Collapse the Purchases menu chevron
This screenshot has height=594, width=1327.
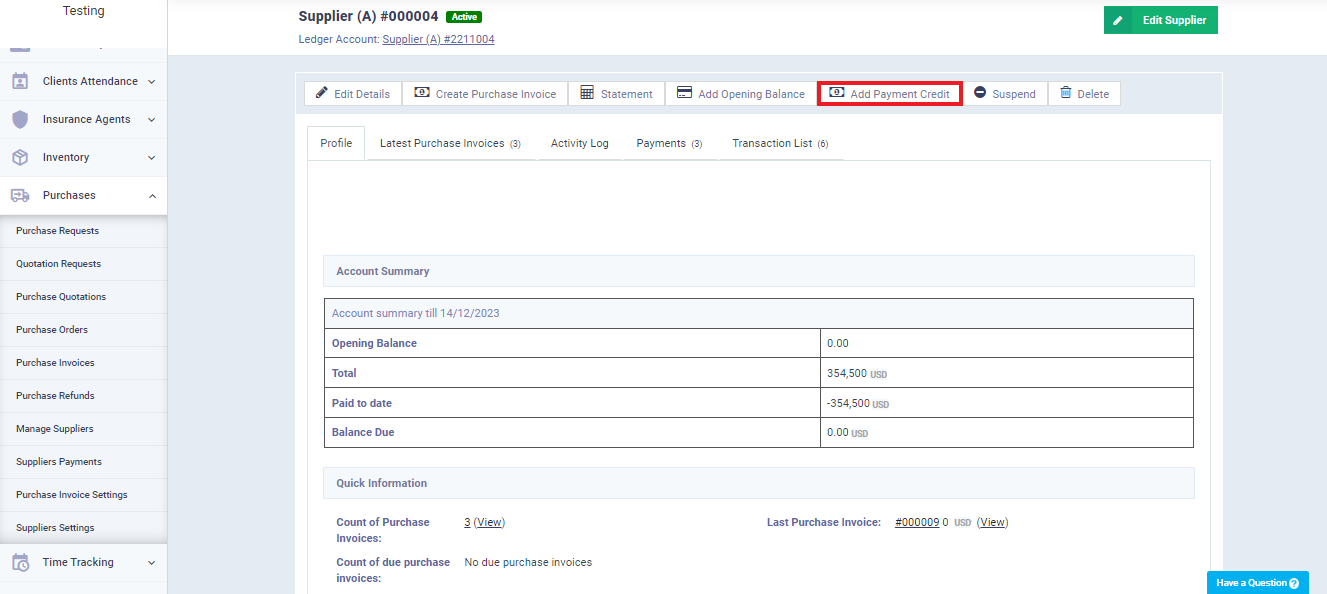coord(152,196)
